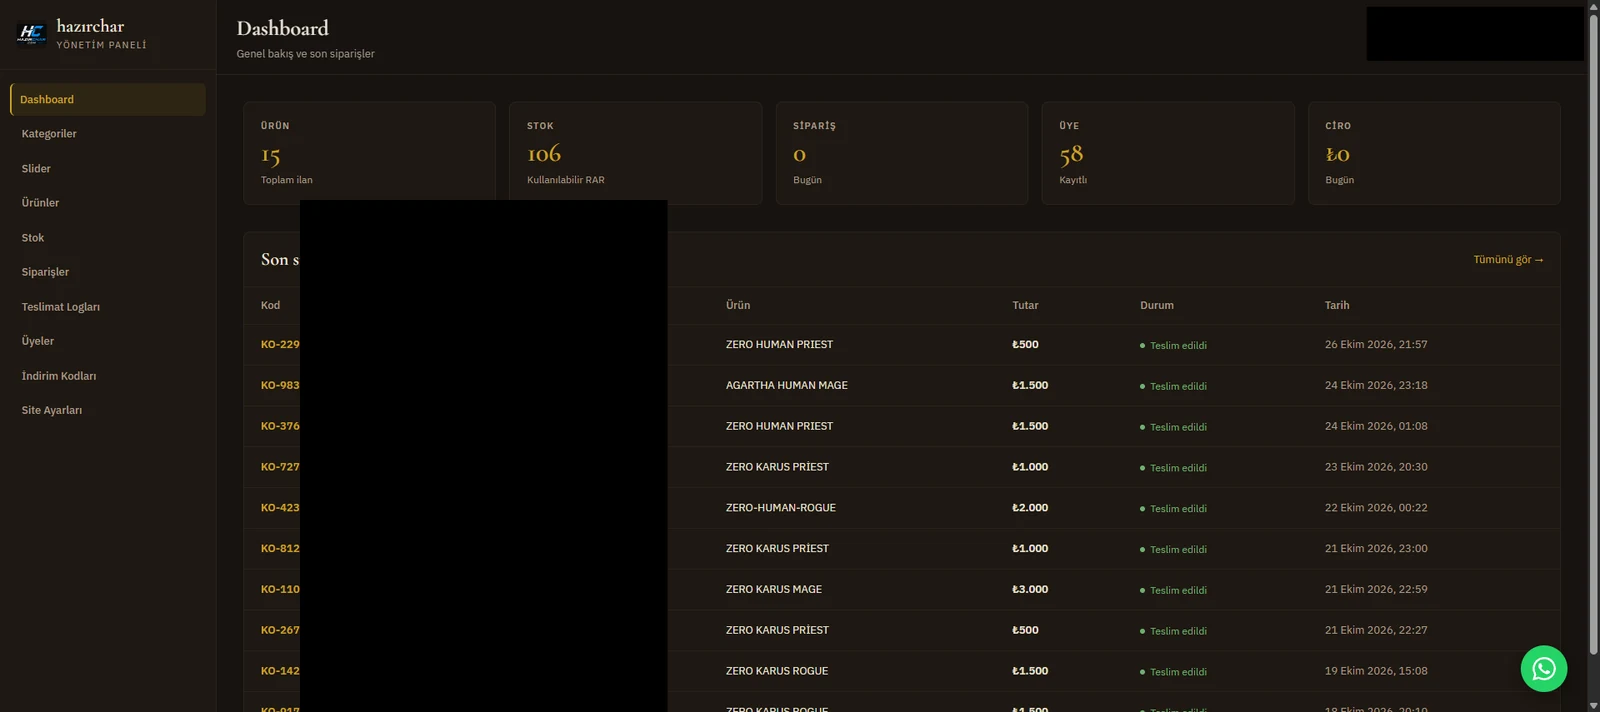Click the 'Durum' column header
The width and height of the screenshot is (1600, 712).
click(x=1157, y=306)
